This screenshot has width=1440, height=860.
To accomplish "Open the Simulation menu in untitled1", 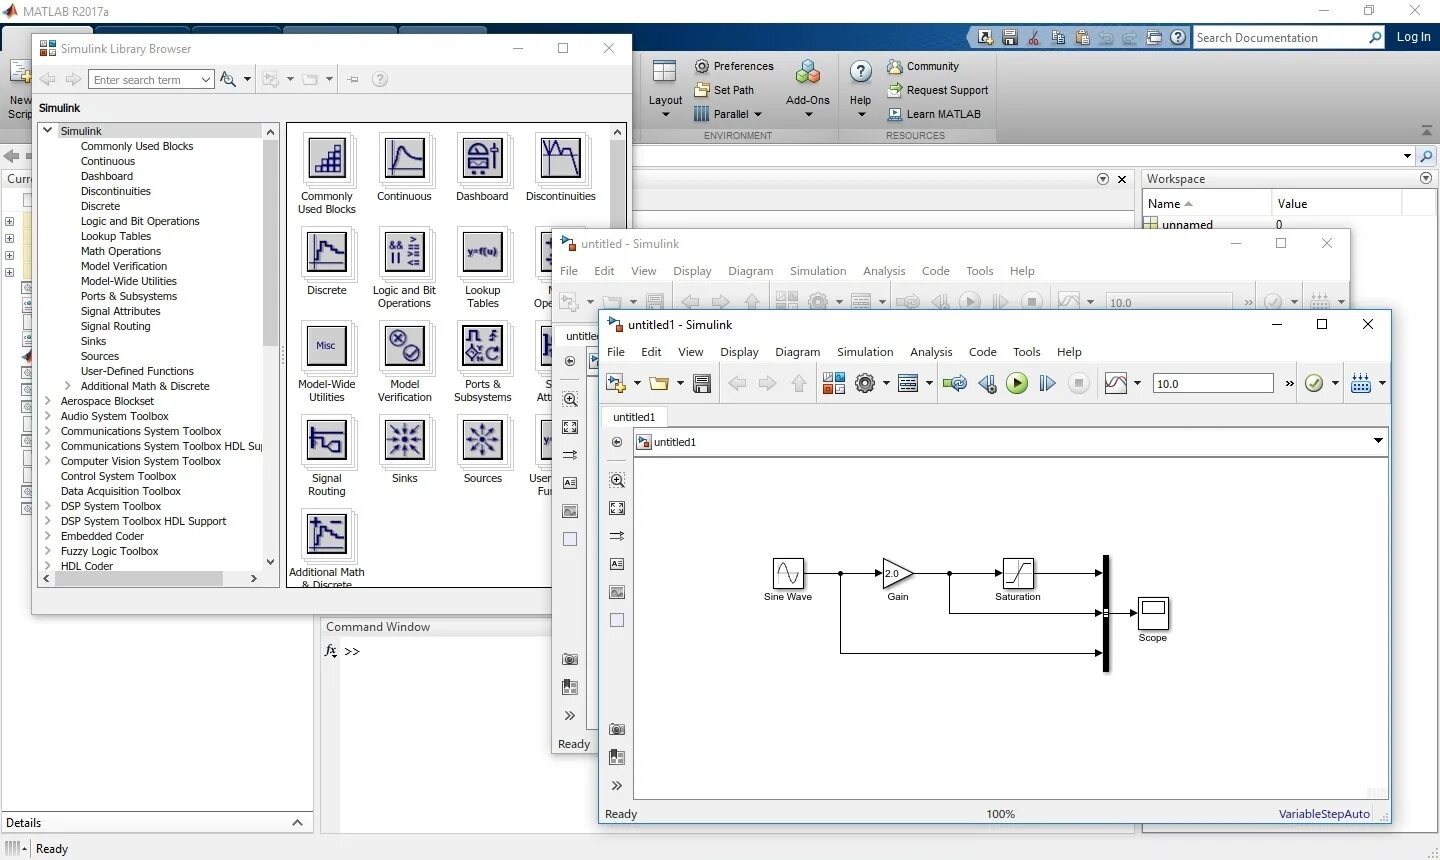I will tap(865, 352).
